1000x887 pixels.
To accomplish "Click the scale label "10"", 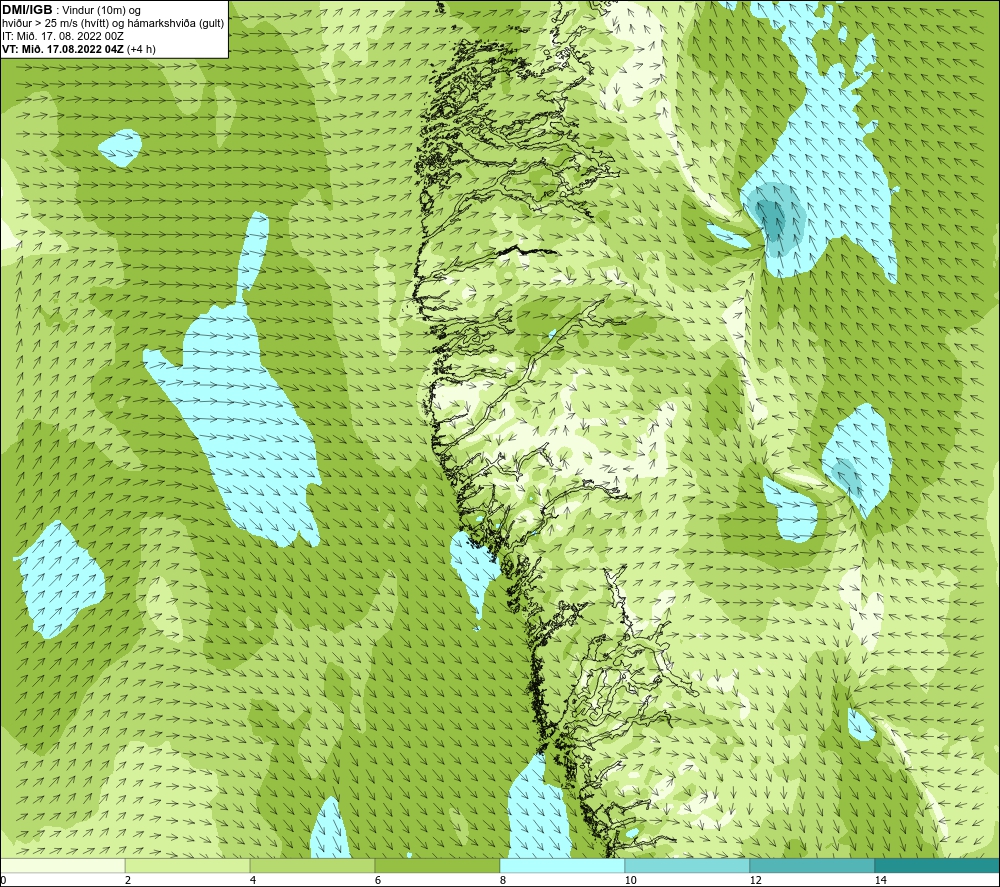I will coord(631,881).
